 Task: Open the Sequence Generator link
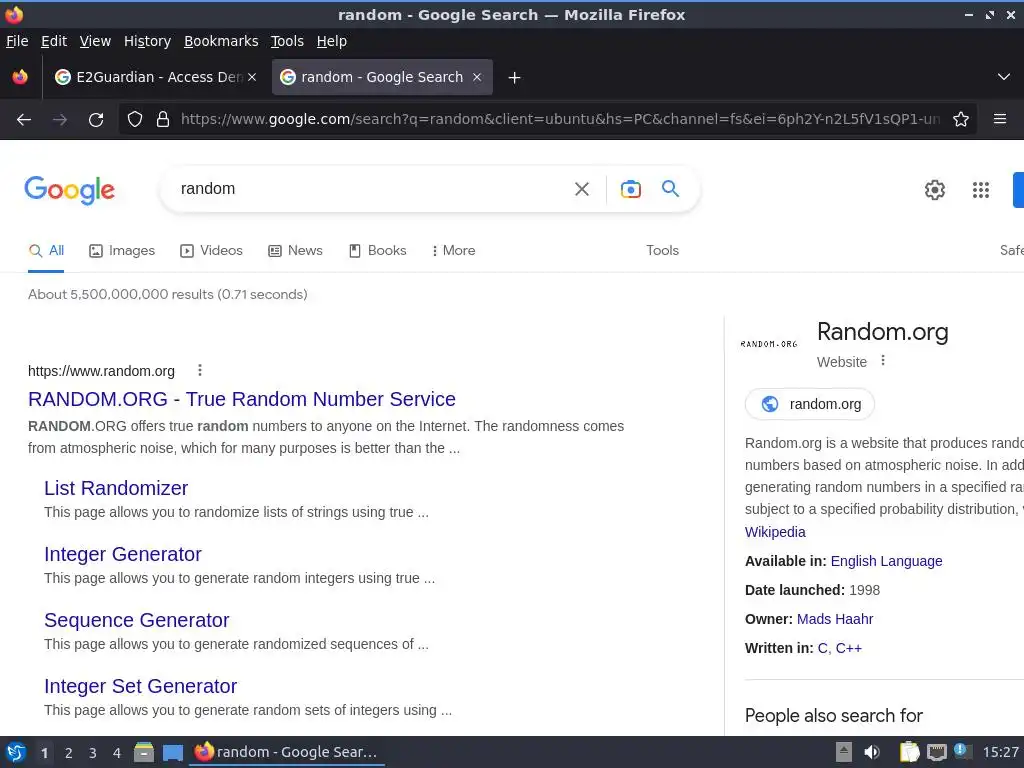point(136,620)
